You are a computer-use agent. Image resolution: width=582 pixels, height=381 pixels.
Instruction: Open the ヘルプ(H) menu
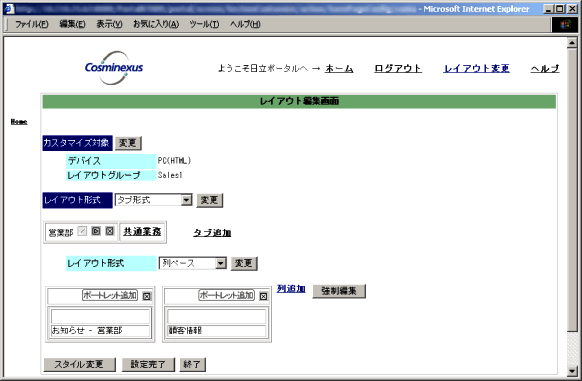pyautogui.click(x=245, y=24)
